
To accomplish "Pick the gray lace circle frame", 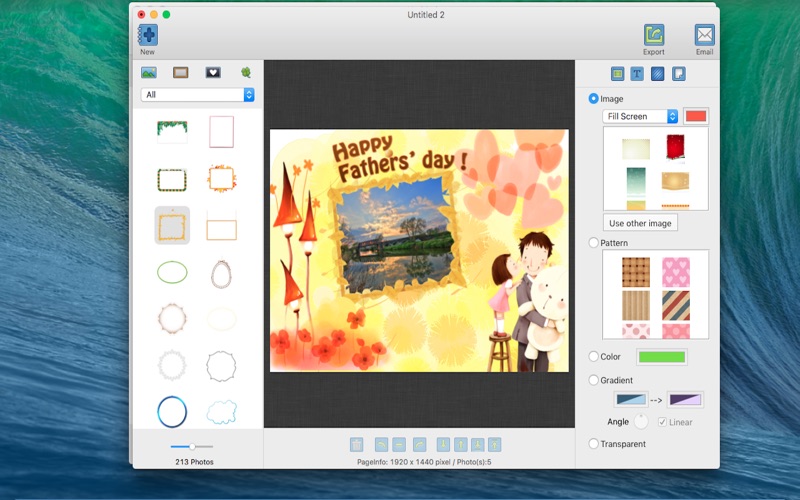I will [172, 365].
